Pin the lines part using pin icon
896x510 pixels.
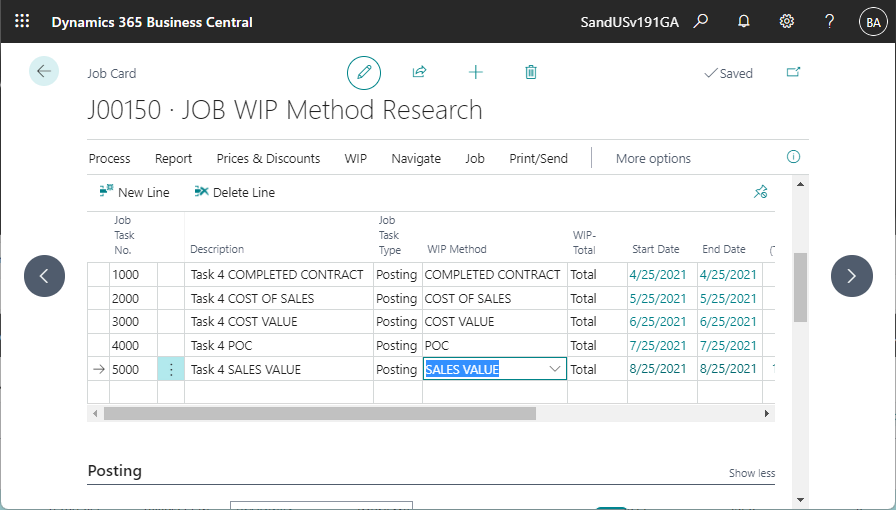coord(760,192)
